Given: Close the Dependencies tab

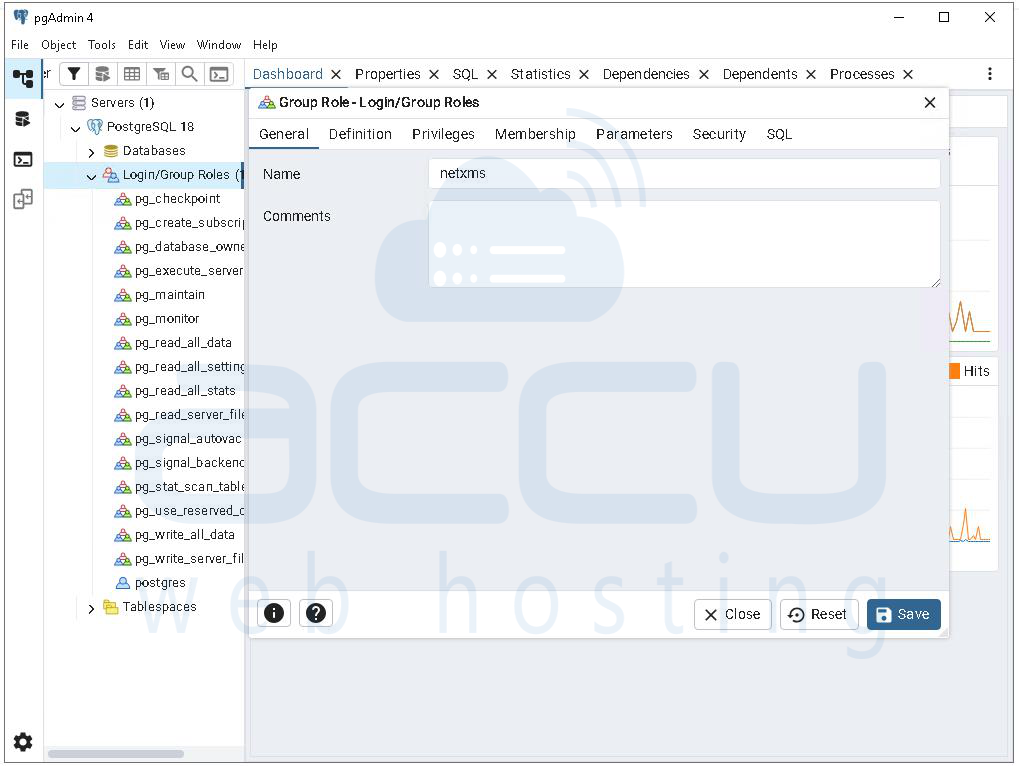Looking at the screenshot, I should tap(704, 75).
